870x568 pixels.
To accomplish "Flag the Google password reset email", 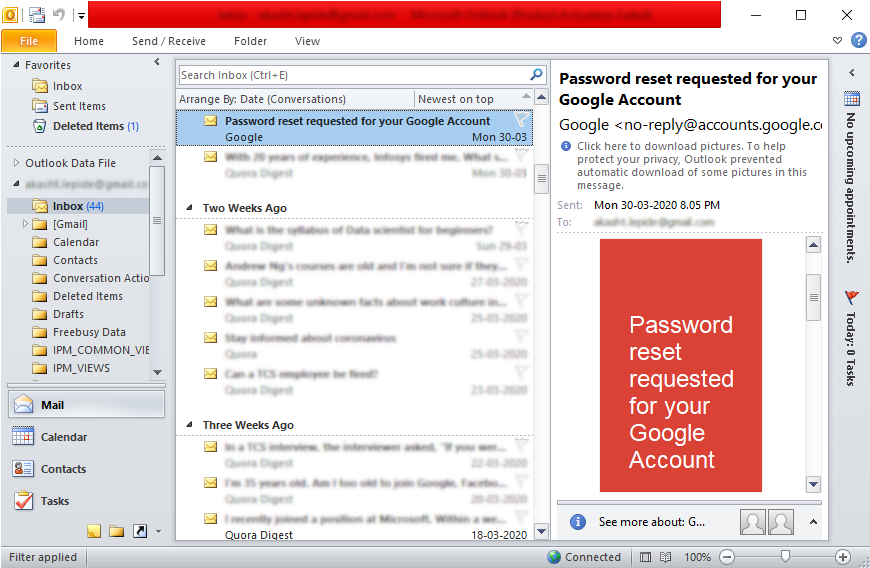I will point(522,119).
